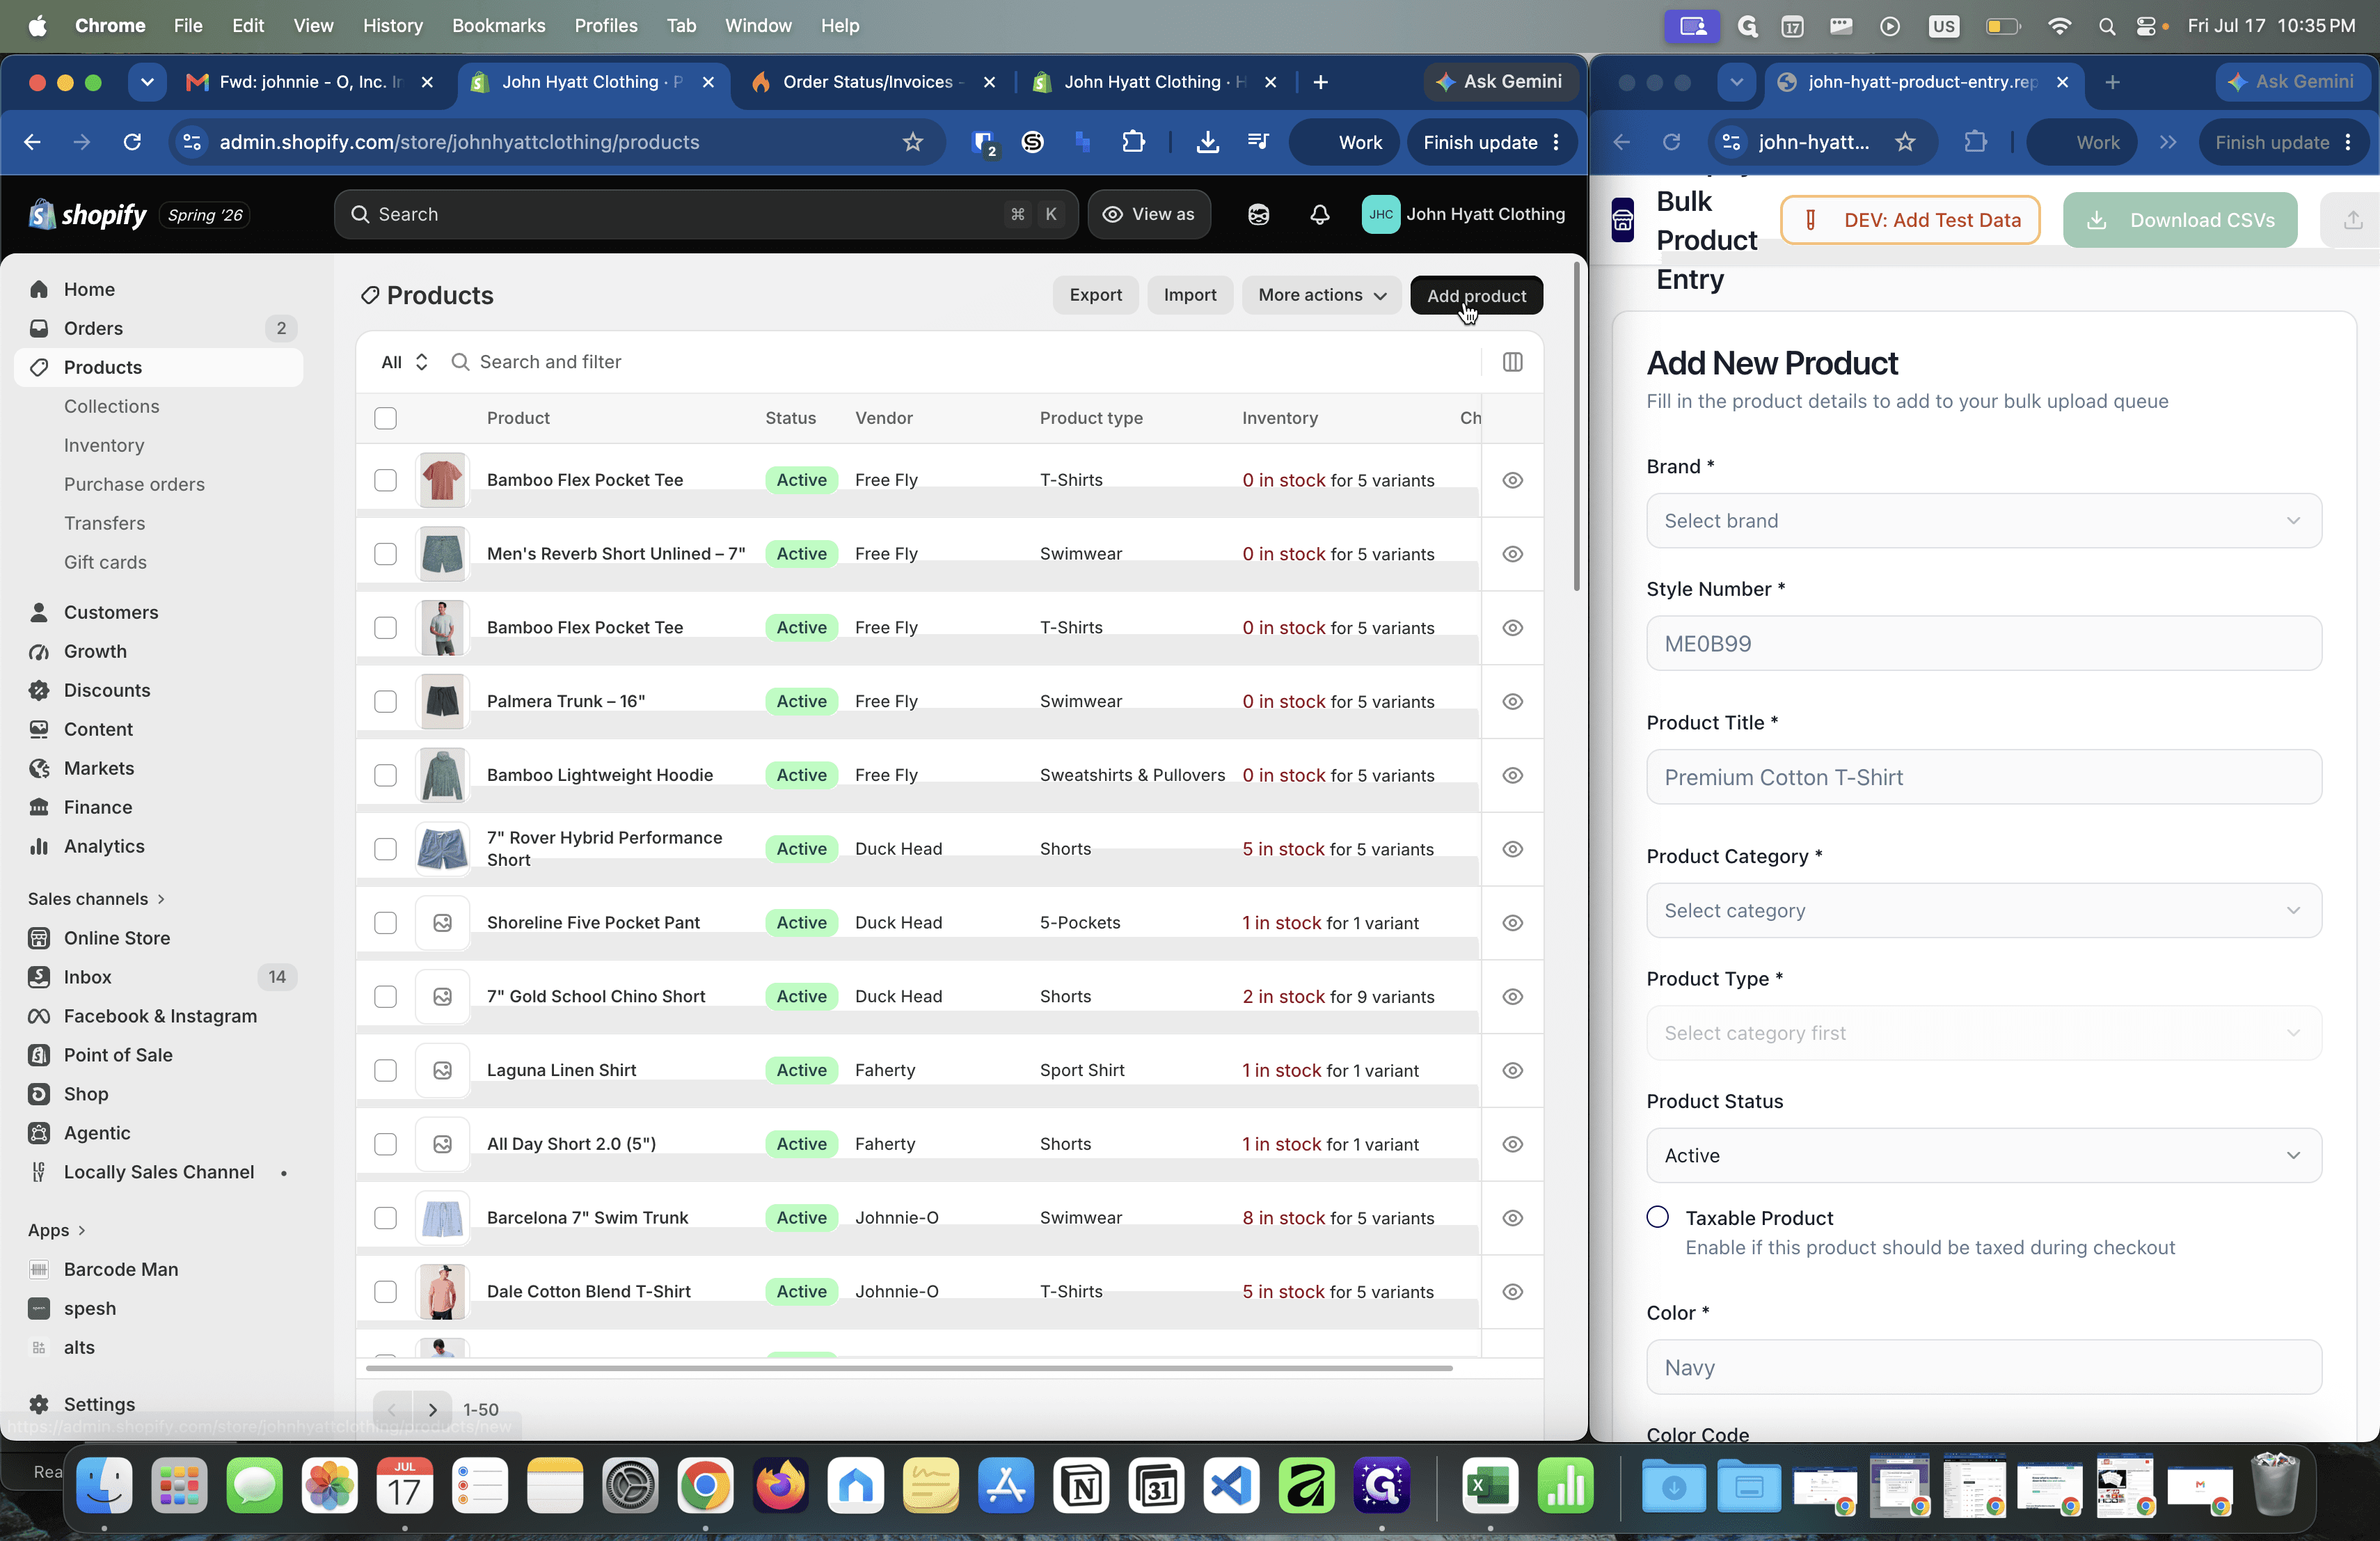
Task: Click the Sidekick assistant icon in top bar
Action: point(1258,214)
